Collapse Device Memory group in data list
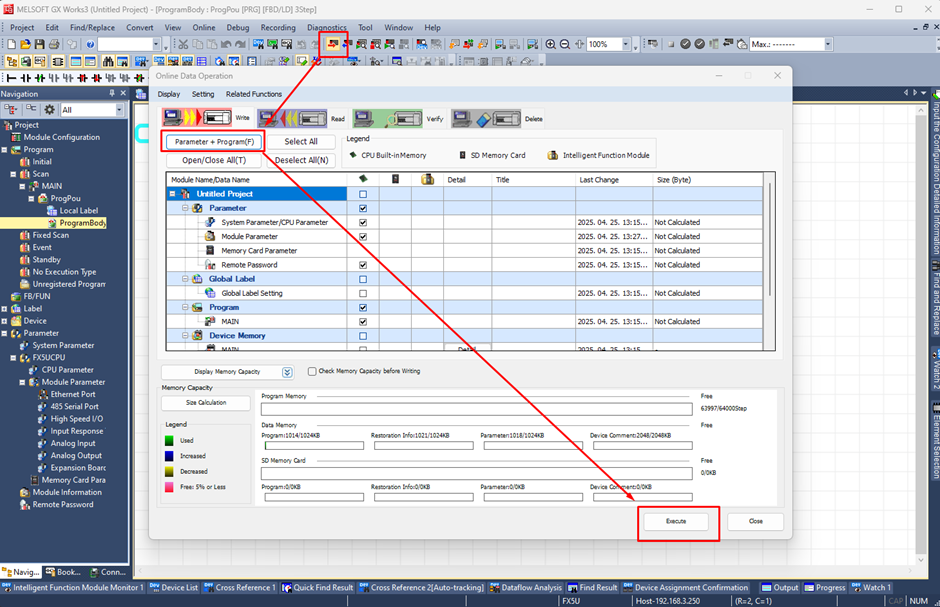 pyautogui.click(x=185, y=336)
